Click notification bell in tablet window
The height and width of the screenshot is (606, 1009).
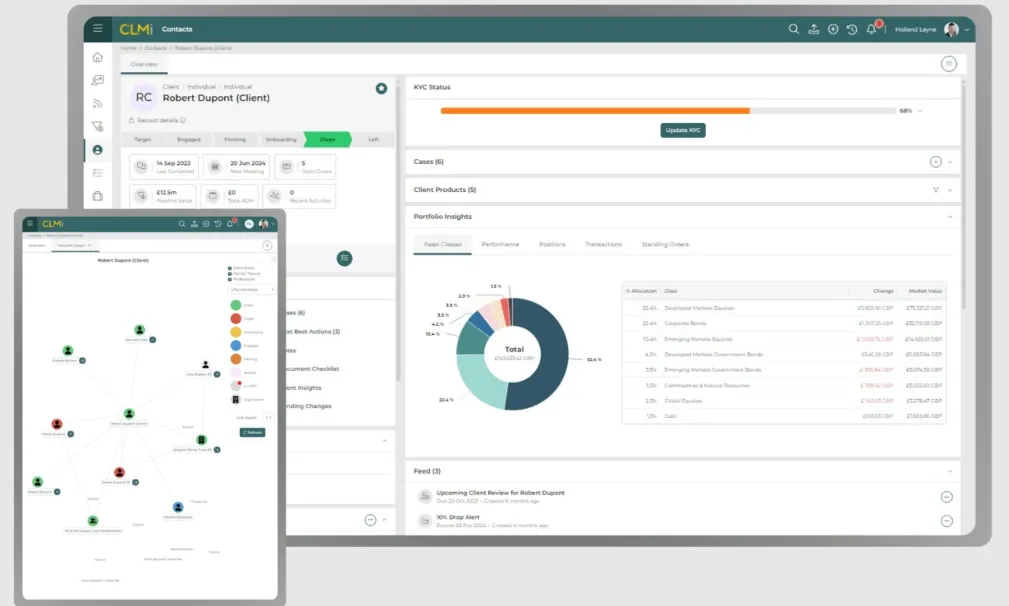point(230,224)
